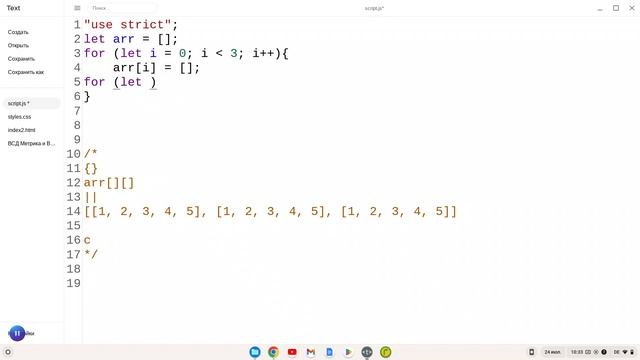Click the Text app title
The height and width of the screenshot is (360, 640).
point(13,8)
